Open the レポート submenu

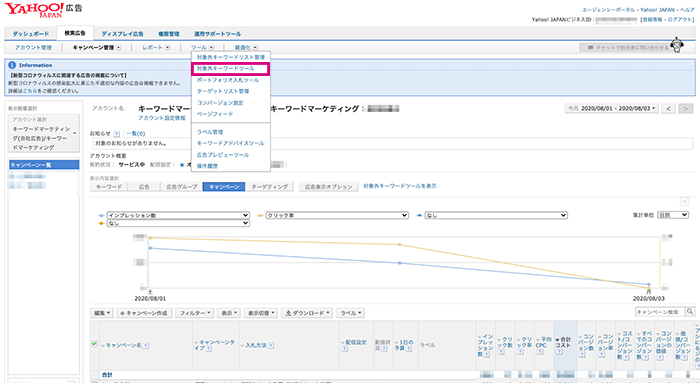coord(156,47)
